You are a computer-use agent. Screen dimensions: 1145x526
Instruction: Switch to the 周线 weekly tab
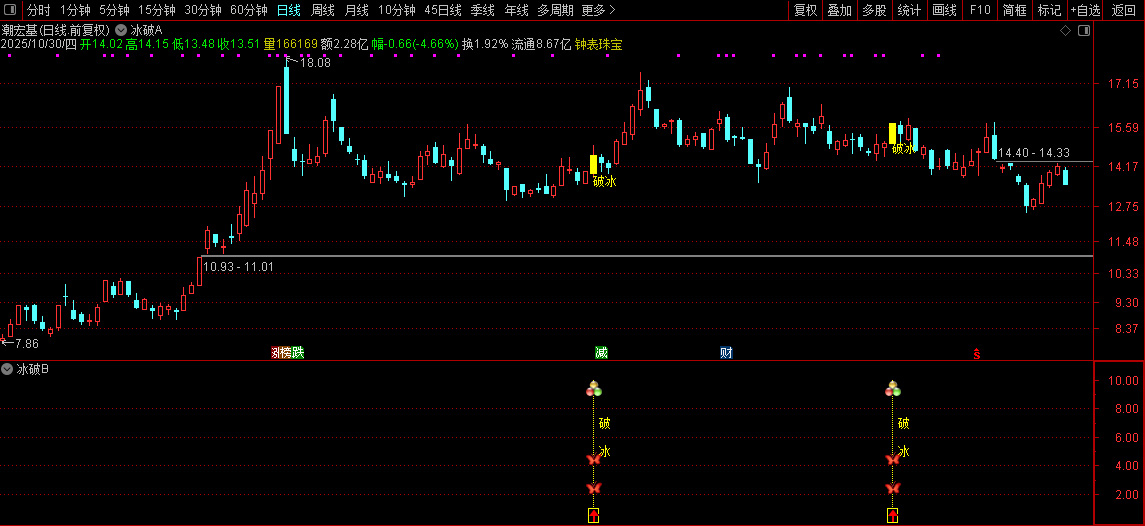coord(323,10)
